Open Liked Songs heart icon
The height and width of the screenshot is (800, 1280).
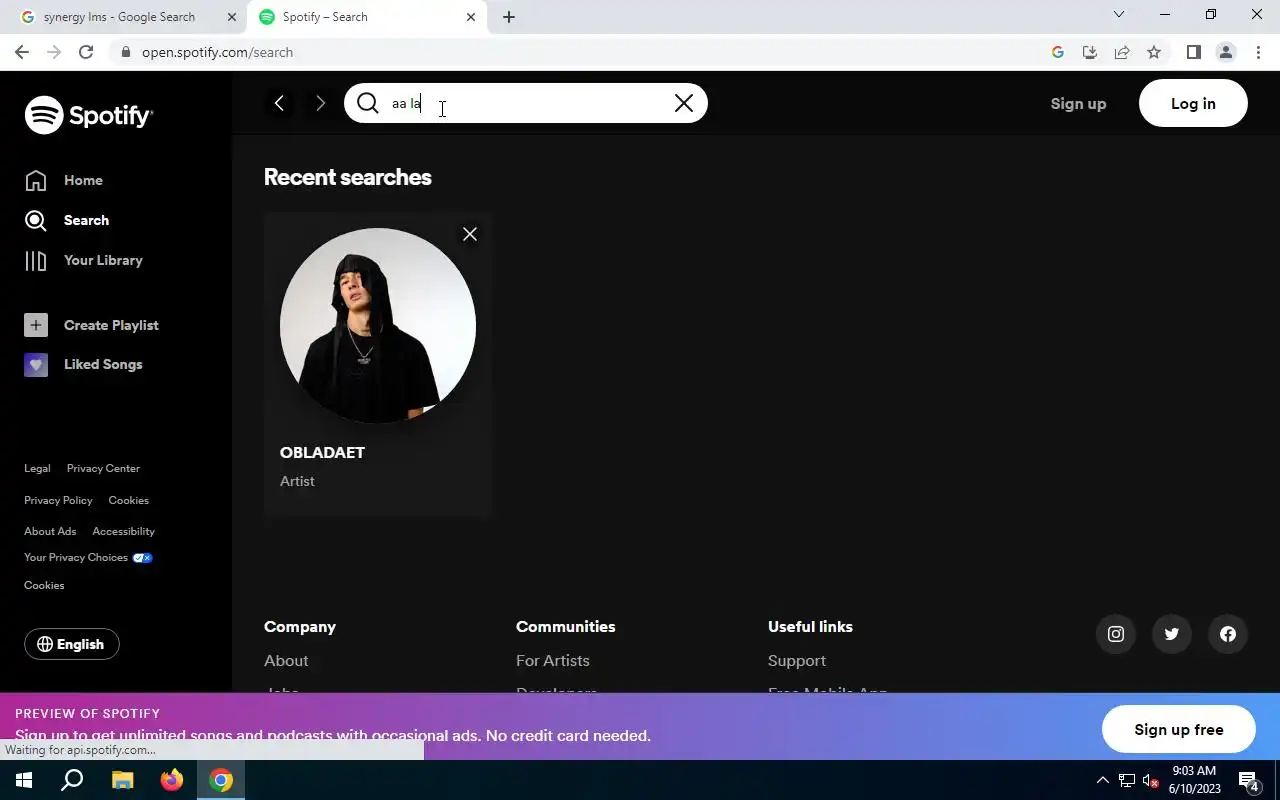tap(36, 364)
